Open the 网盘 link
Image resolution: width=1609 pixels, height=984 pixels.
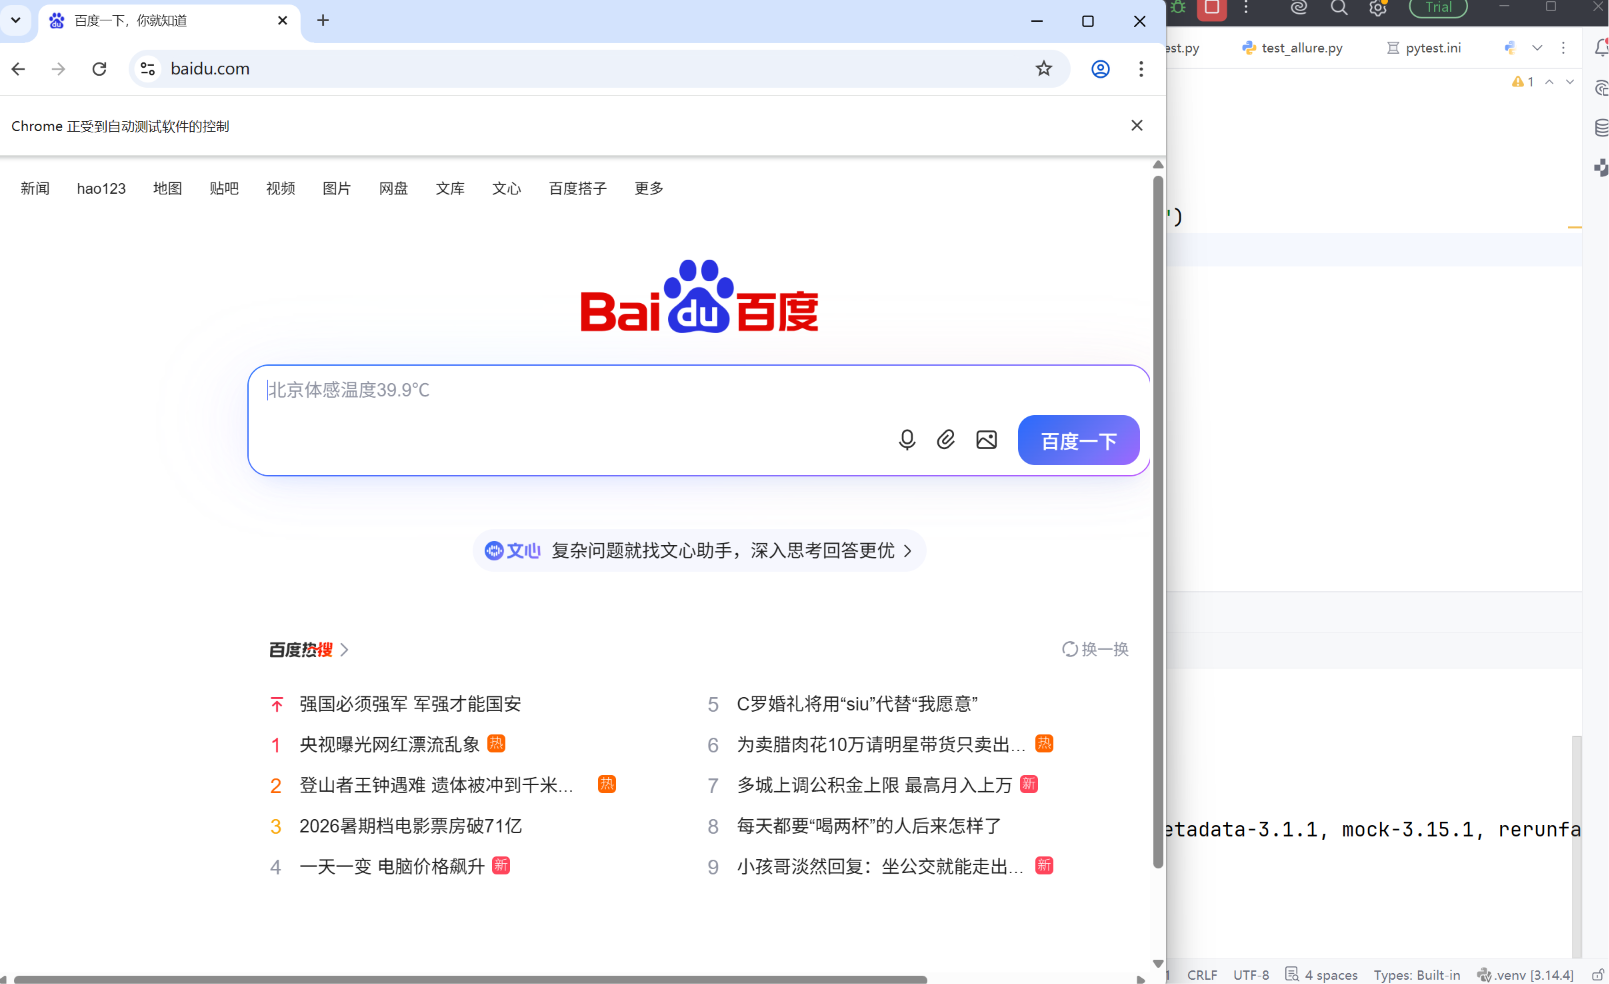tap(394, 188)
